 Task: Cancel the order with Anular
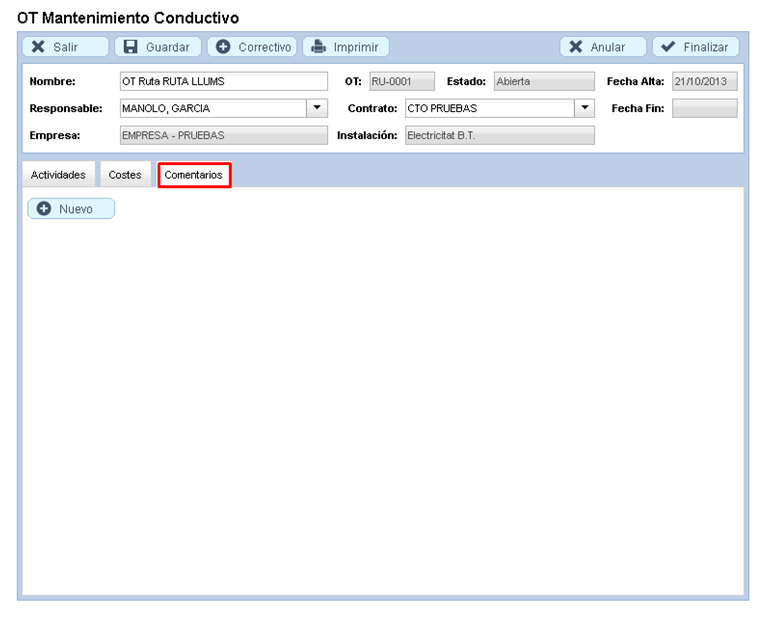tap(603, 47)
